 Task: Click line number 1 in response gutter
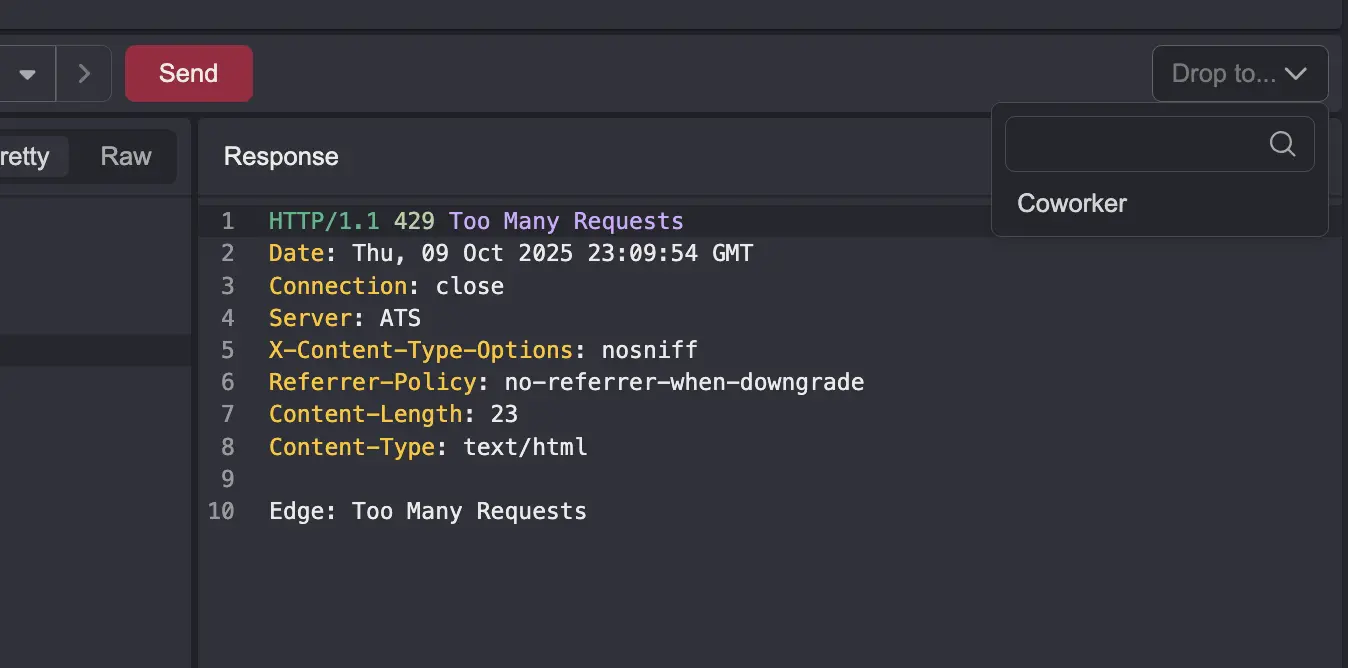coord(227,221)
